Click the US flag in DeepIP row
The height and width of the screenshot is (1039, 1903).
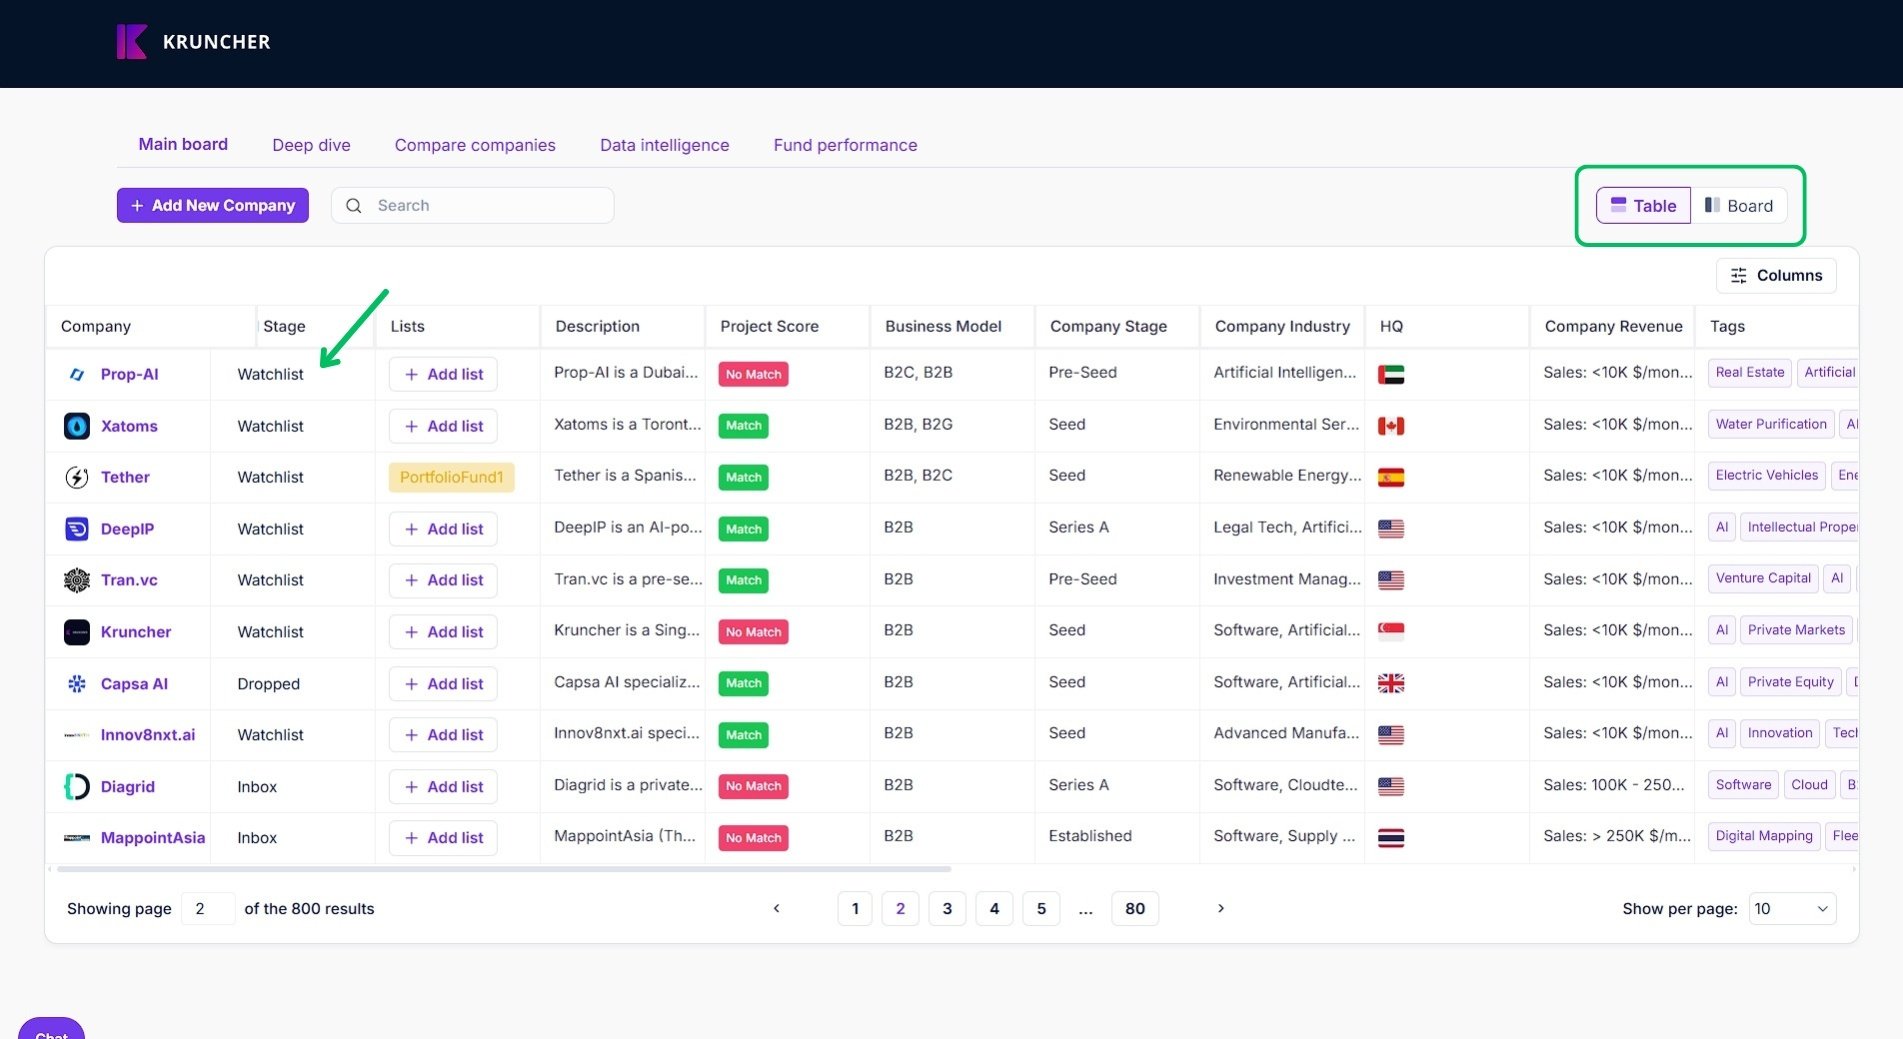click(x=1391, y=529)
